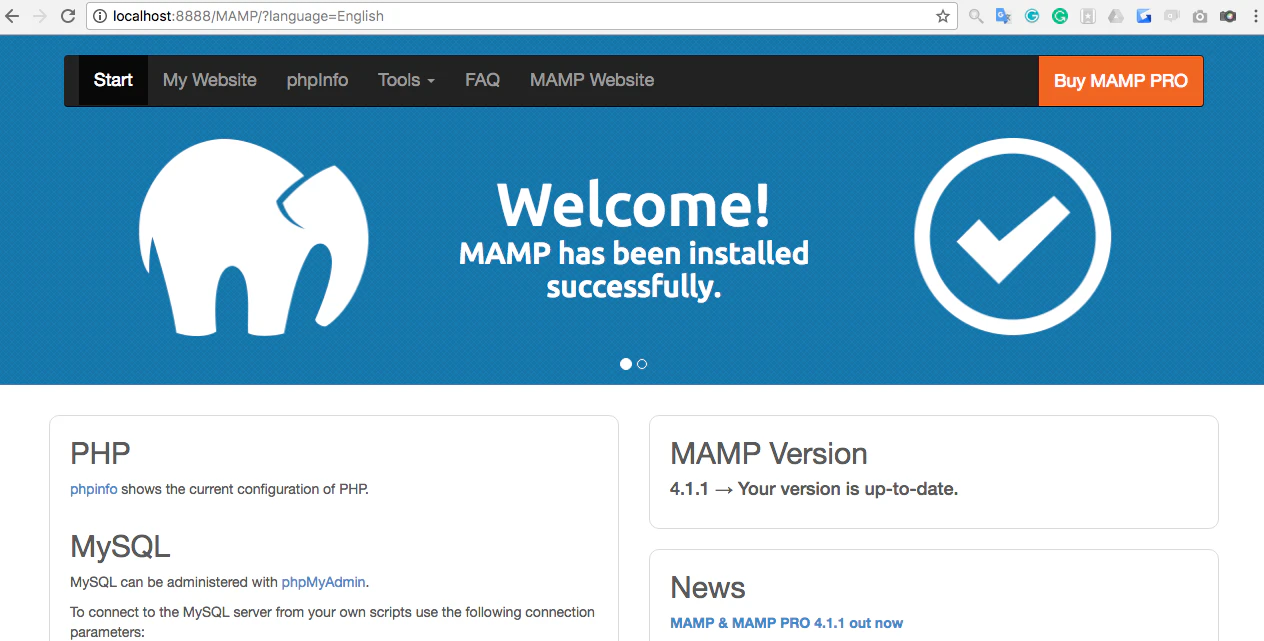Click the browser back arrow
Screen dimensions: 1264x641
[12, 16]
